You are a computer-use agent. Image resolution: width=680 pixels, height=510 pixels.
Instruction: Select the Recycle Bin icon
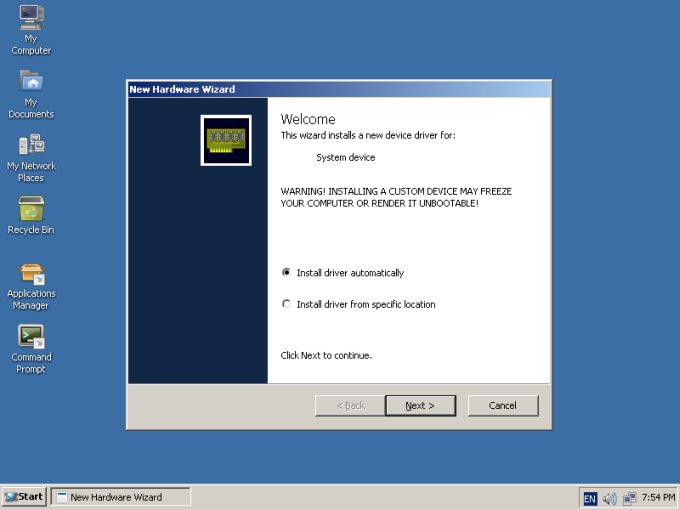(x=31, y=209)
